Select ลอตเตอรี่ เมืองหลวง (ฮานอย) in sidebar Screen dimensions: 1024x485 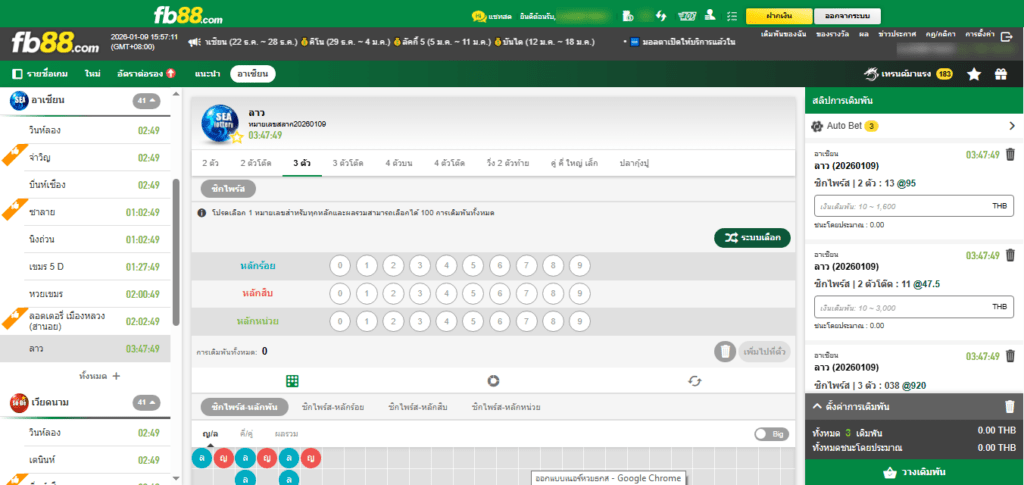click(85, 321)
